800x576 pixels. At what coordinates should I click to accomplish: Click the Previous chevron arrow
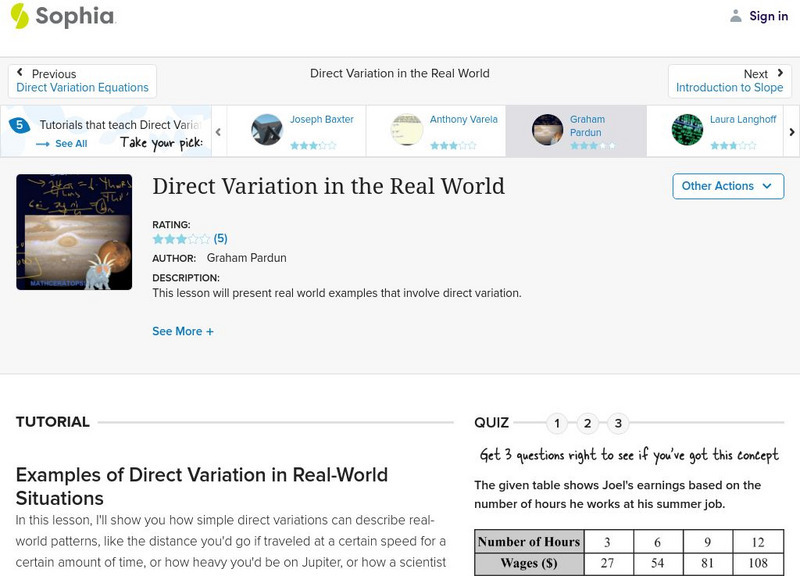click(22, 71)
